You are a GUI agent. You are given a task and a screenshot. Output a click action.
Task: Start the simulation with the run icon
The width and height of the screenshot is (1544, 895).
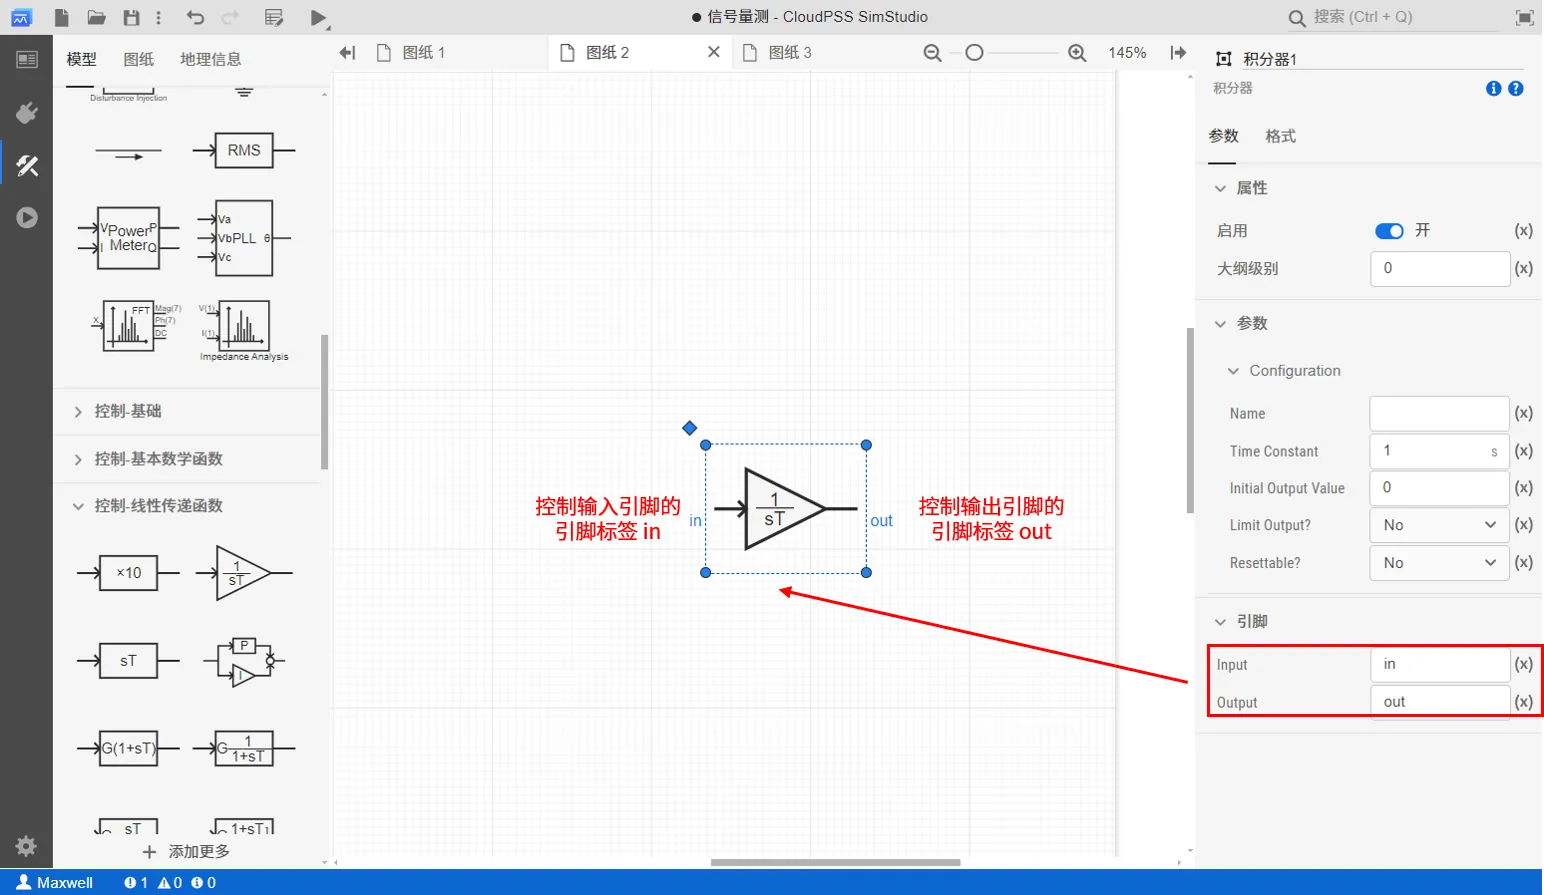[319, 17]
